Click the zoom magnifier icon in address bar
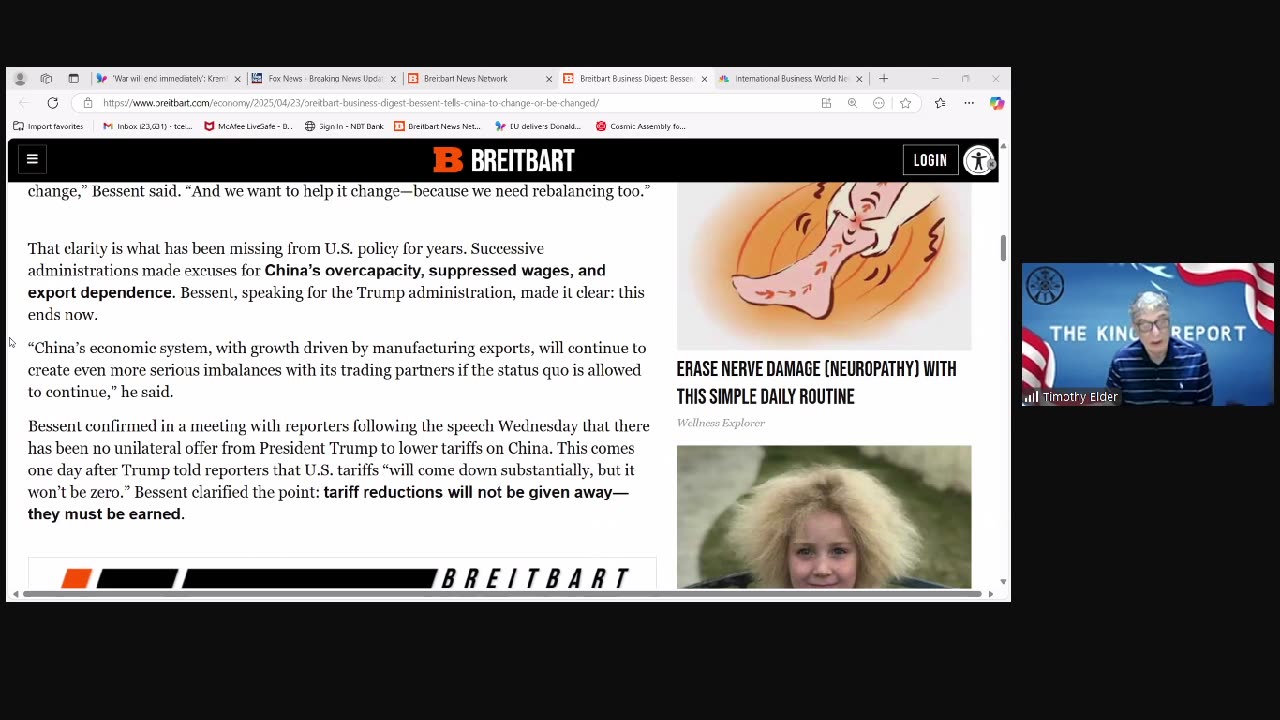Viewport: 1280px width, 720px height. pos(852,103)
